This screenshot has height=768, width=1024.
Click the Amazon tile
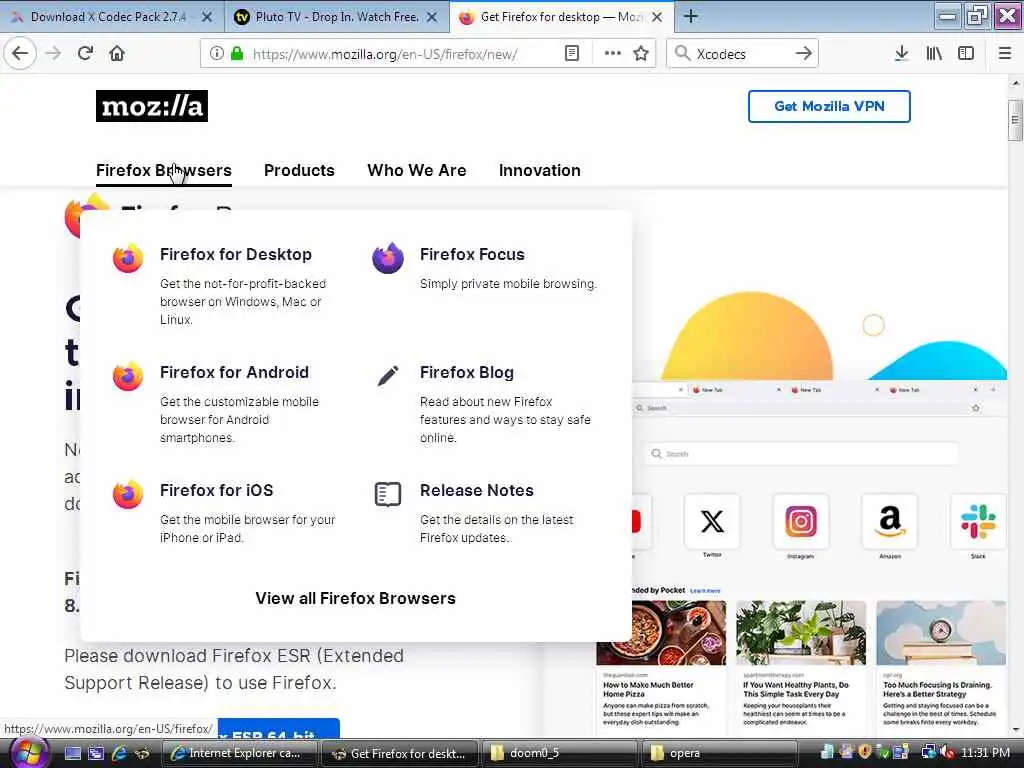tap(889, 521)
